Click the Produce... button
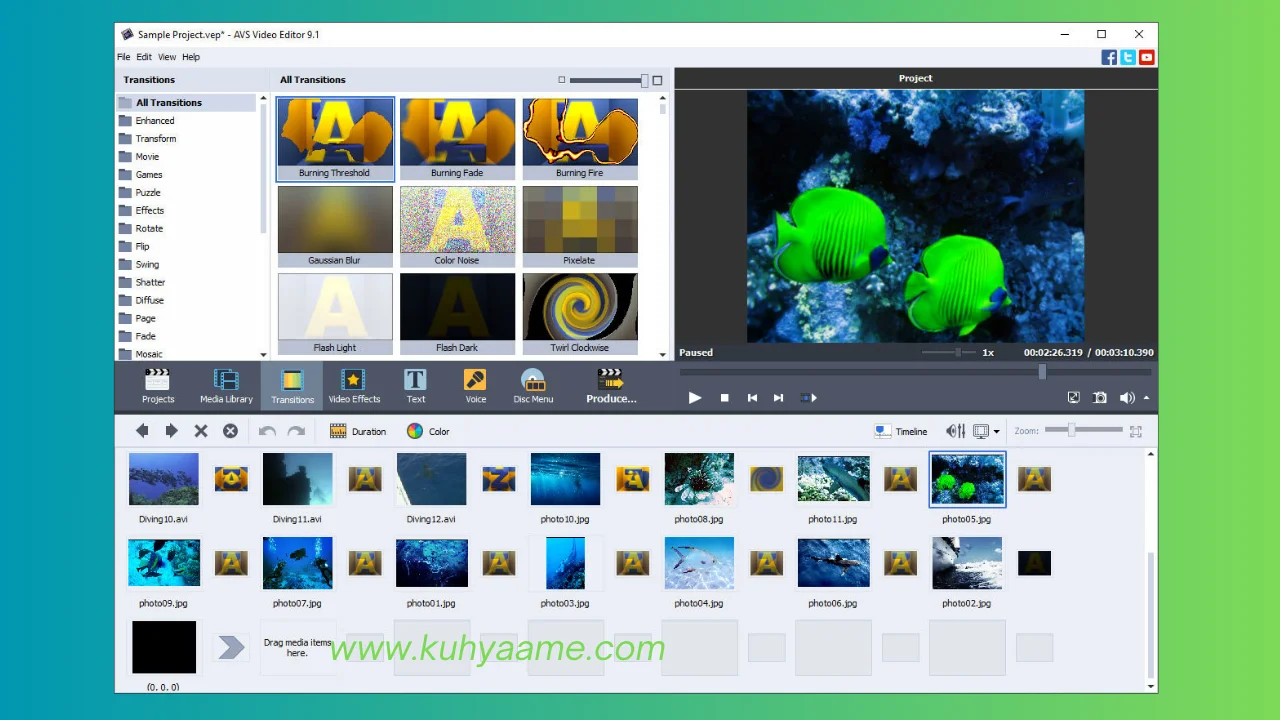The width and height of the screenshot is (1280, 720). click(x=611, y=386)
